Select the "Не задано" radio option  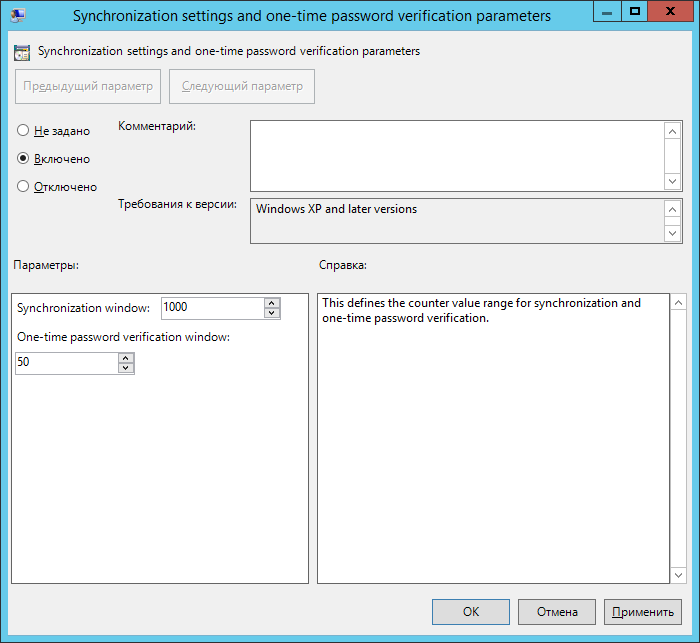(23, 131)
